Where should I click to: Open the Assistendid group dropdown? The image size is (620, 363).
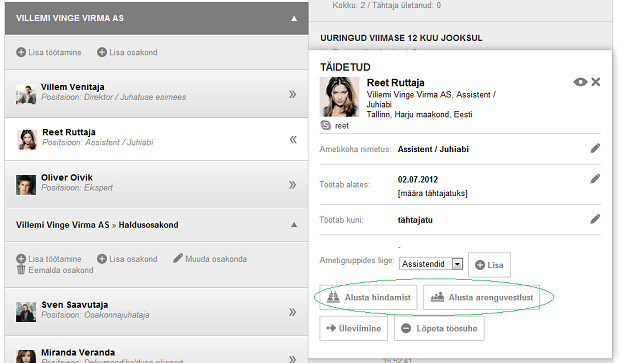[431, 264]
